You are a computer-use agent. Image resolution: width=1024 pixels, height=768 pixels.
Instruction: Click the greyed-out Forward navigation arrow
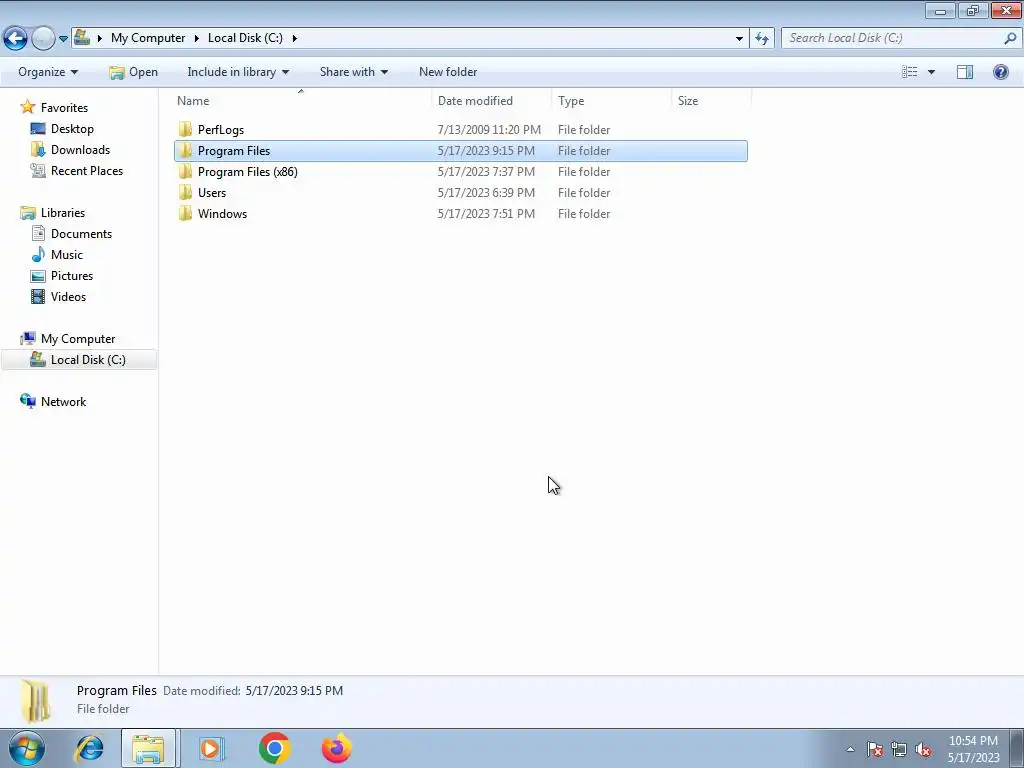(43, 38)
